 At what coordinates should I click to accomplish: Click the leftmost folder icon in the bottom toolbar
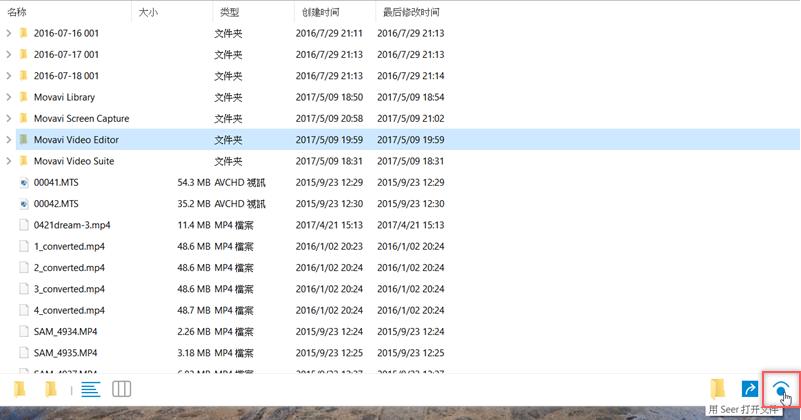click(19, 389)
